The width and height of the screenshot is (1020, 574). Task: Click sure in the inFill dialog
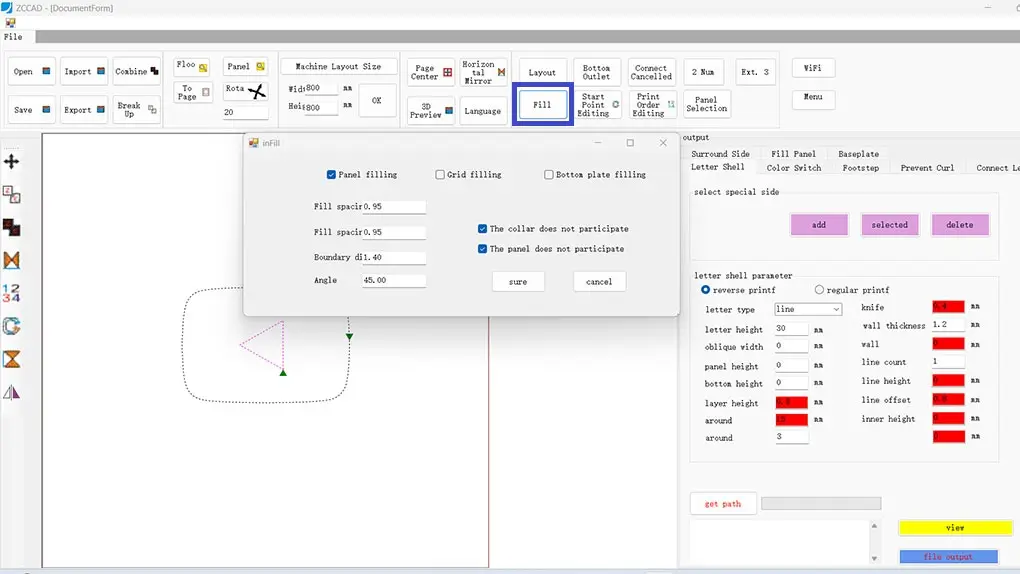518,282
